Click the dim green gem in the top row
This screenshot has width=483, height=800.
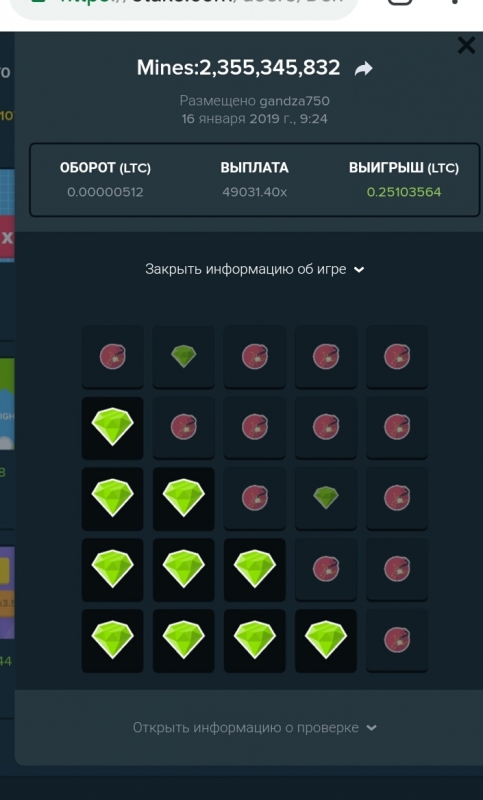coord(184,356)
